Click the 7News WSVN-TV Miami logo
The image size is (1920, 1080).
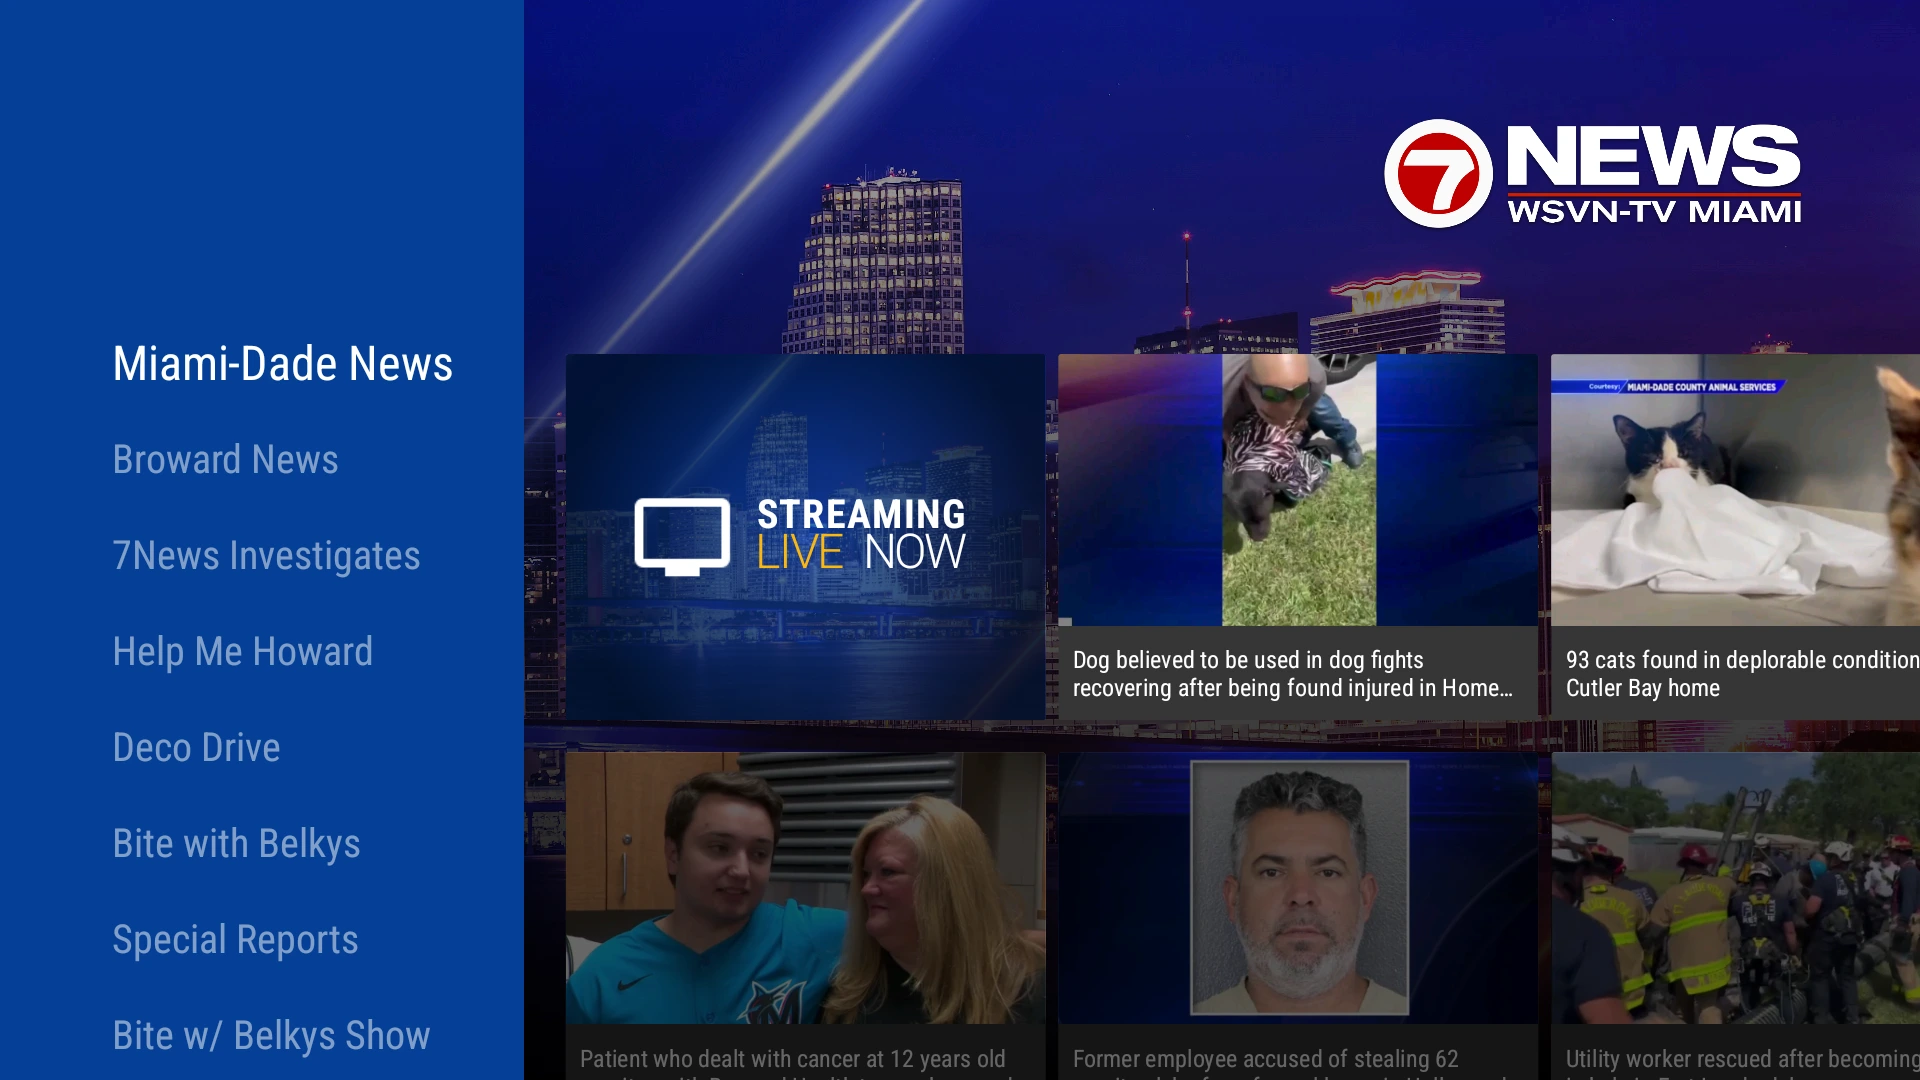[x=1593, y=174]
